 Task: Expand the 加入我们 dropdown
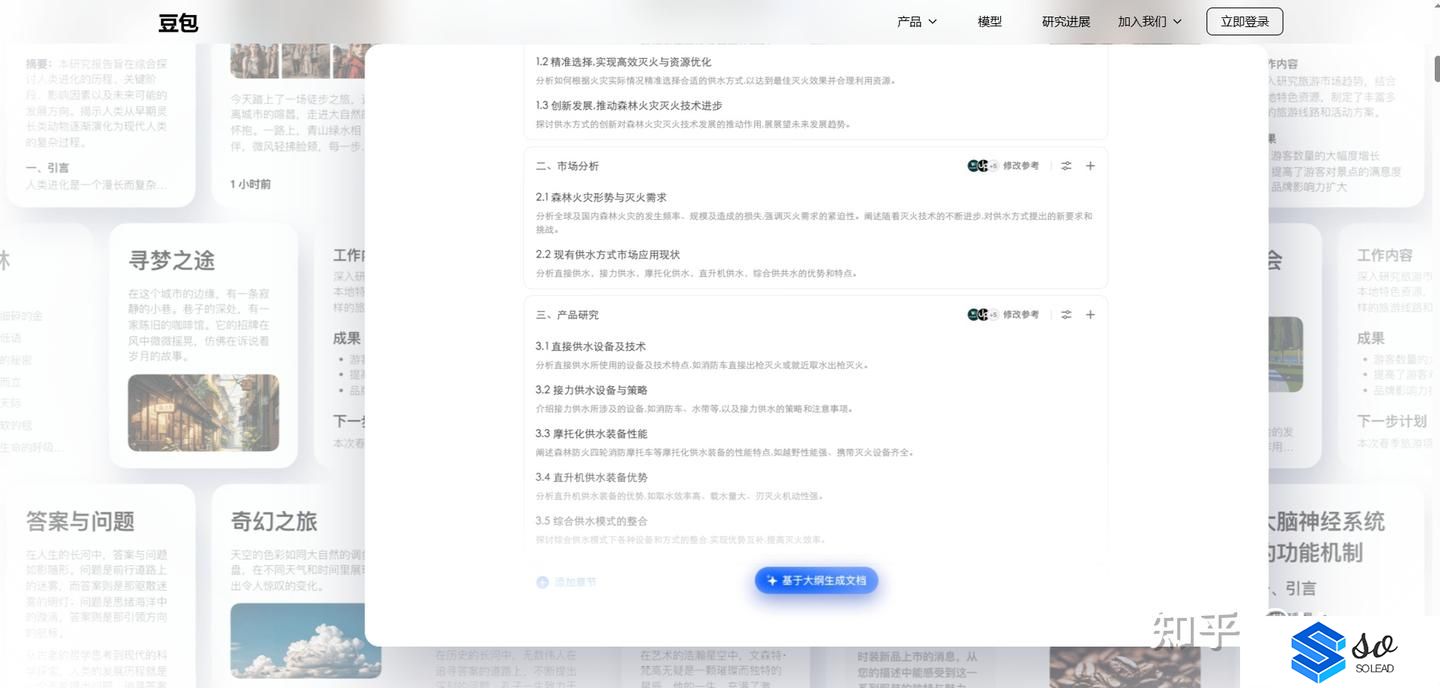pos(1150,21)
